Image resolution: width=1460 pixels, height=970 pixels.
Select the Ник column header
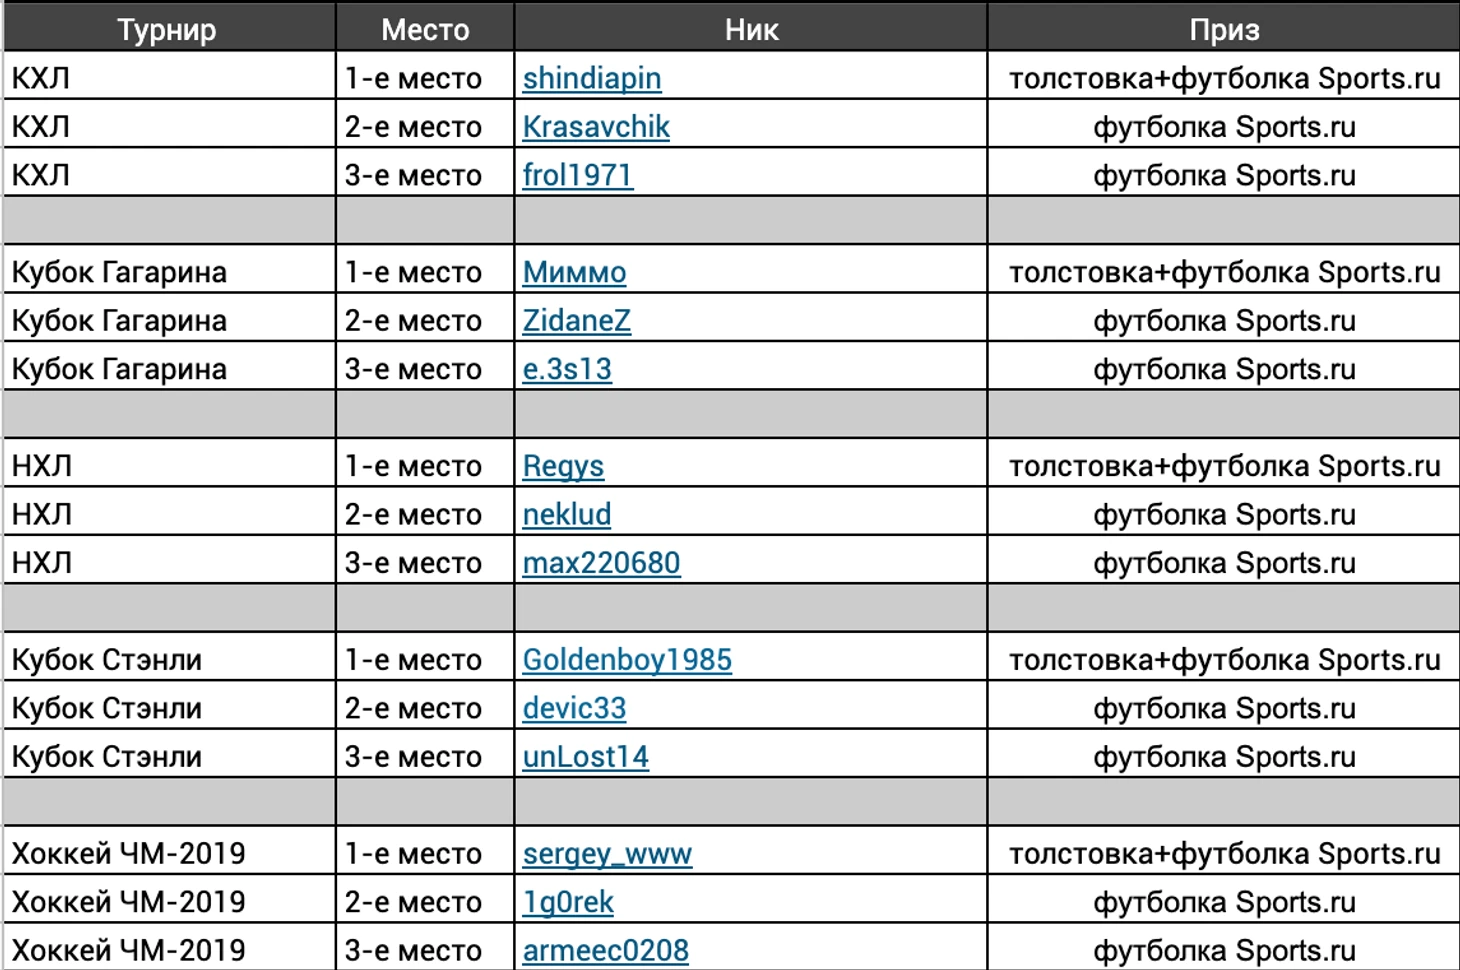click(751, 27)
